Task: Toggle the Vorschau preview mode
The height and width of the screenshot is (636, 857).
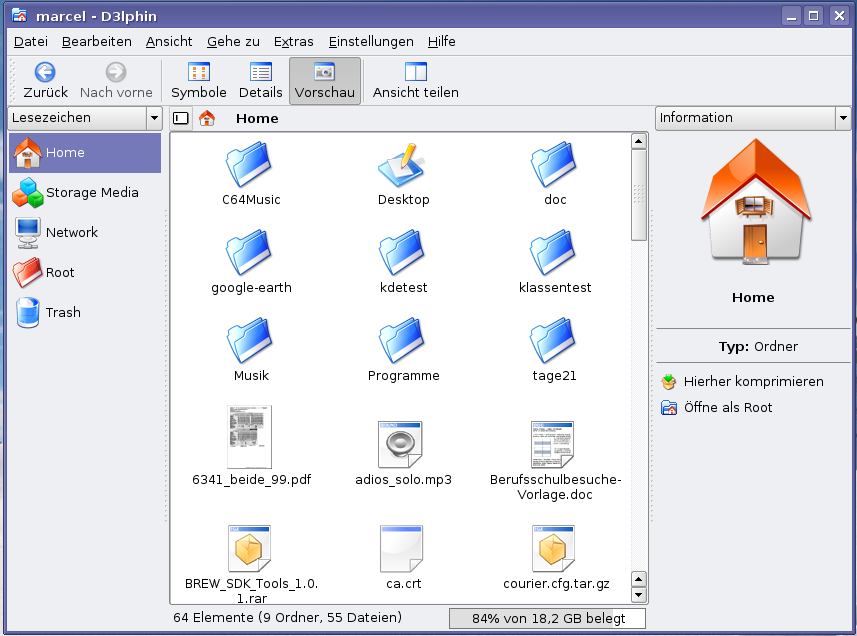Action: [x=324, y=81]
